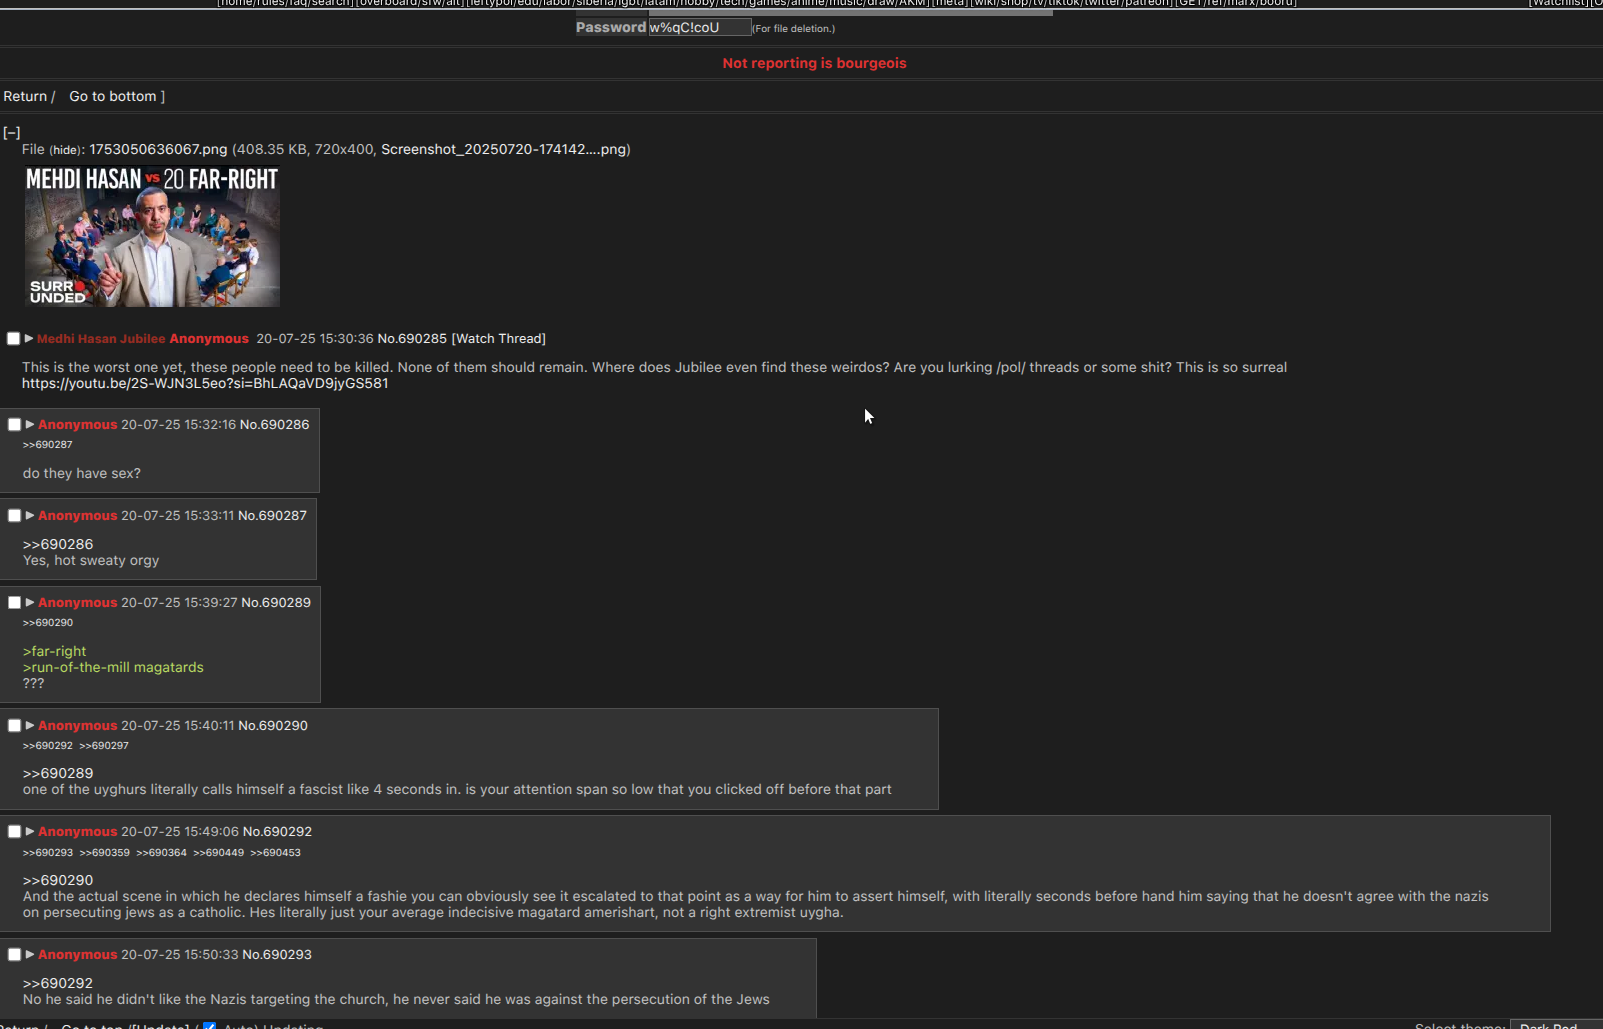This screenshot has height=1029, width=1603.
Task: Follow small backlink >>690290 under post 690289 header
Action: click(x=48, y=622)
